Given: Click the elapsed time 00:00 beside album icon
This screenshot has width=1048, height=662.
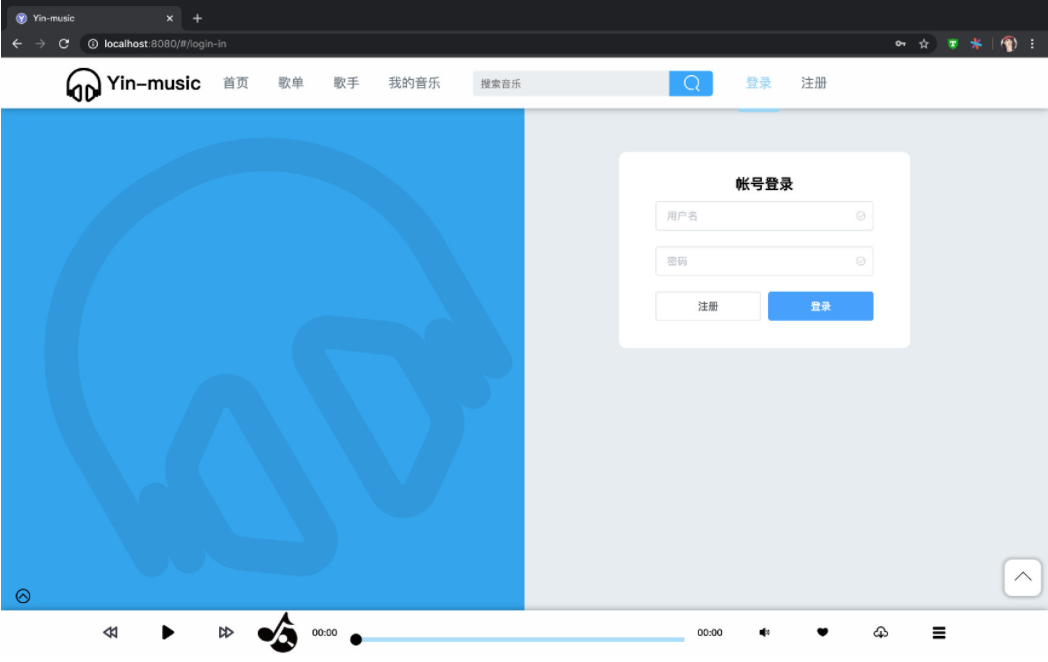Looking at the screenshot, I should (325, 633).
